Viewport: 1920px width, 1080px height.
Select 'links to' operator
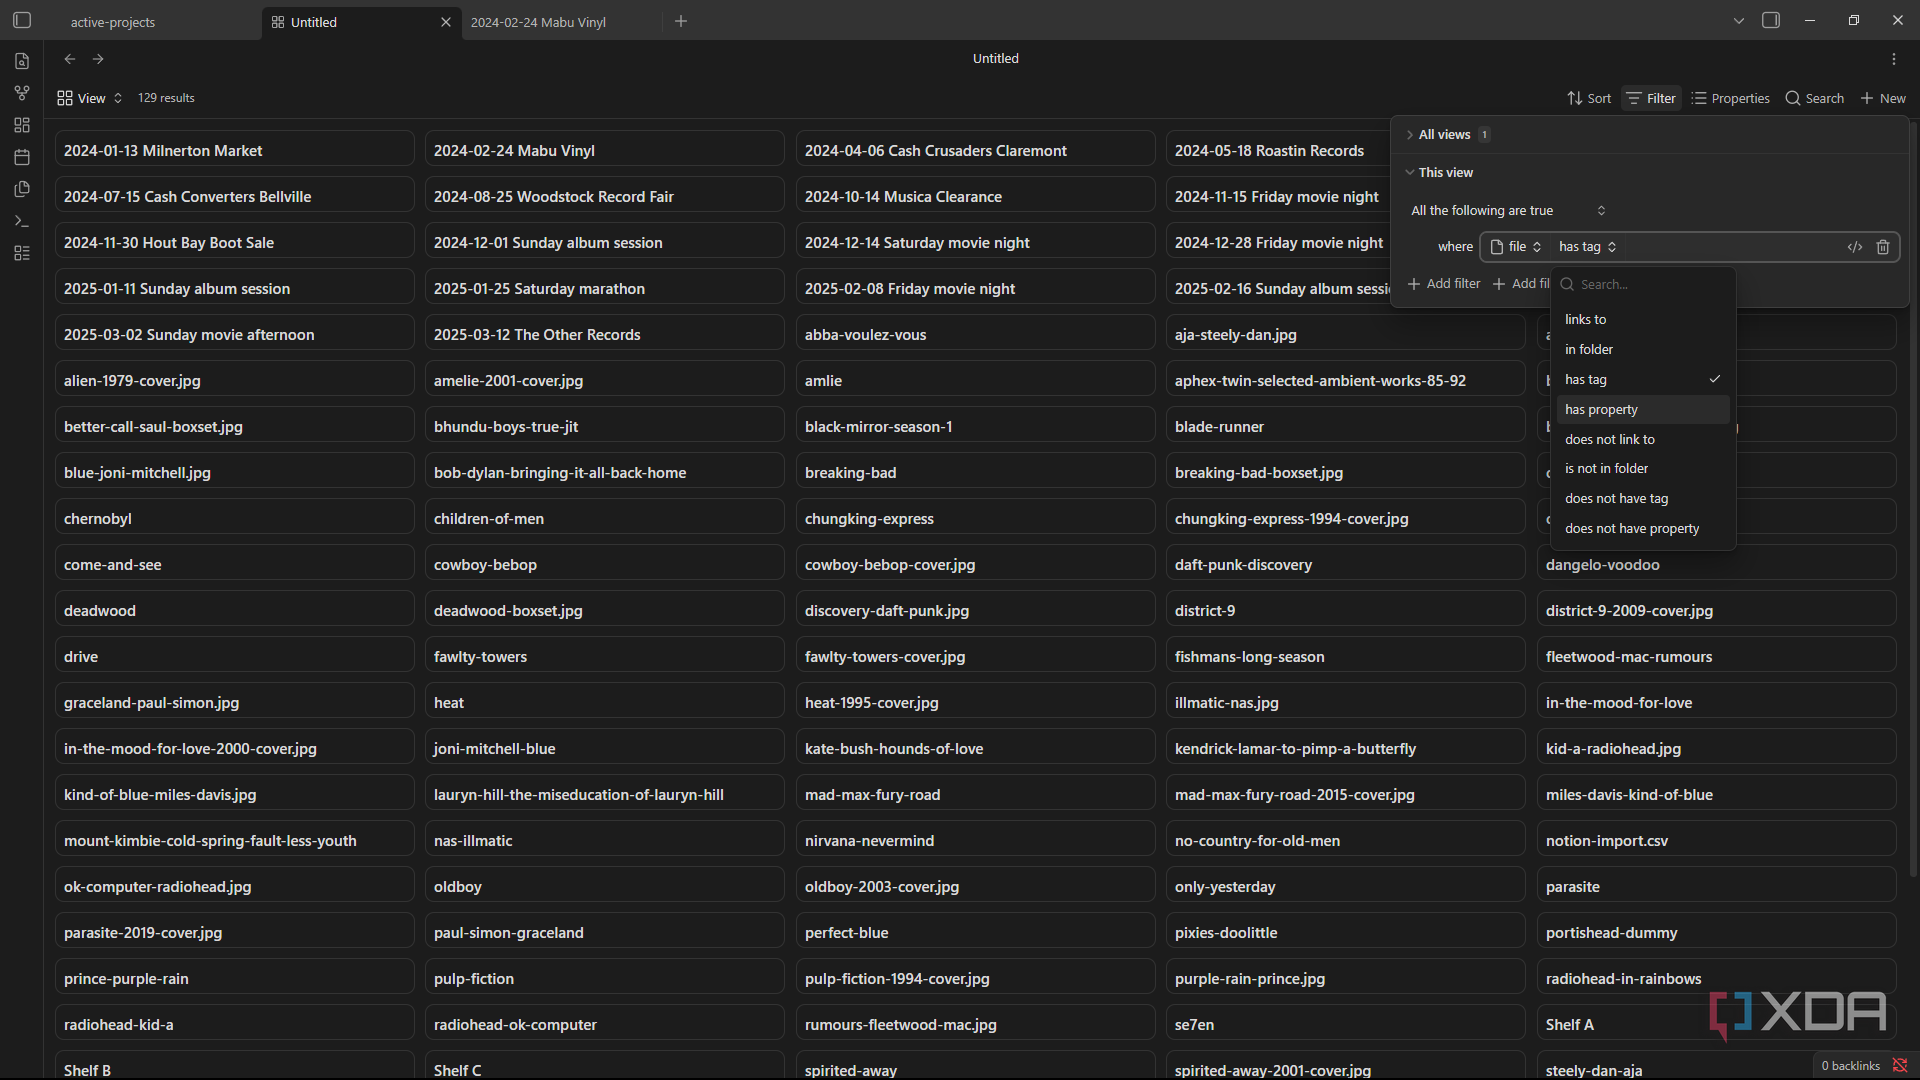tap(1643, 320)
